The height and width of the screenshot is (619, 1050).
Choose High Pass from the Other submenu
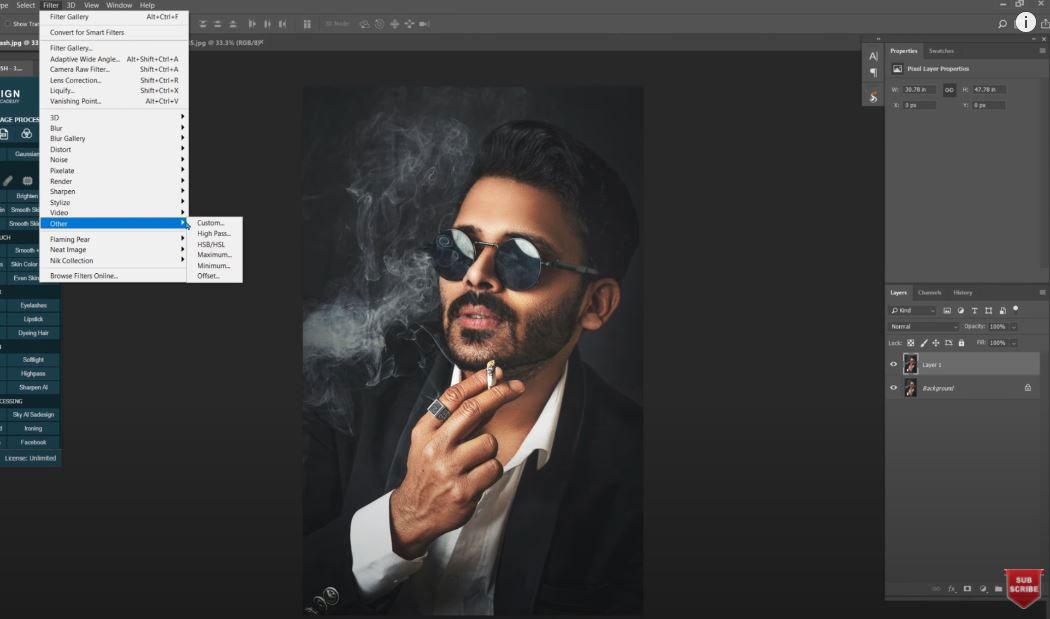point(214,234)
